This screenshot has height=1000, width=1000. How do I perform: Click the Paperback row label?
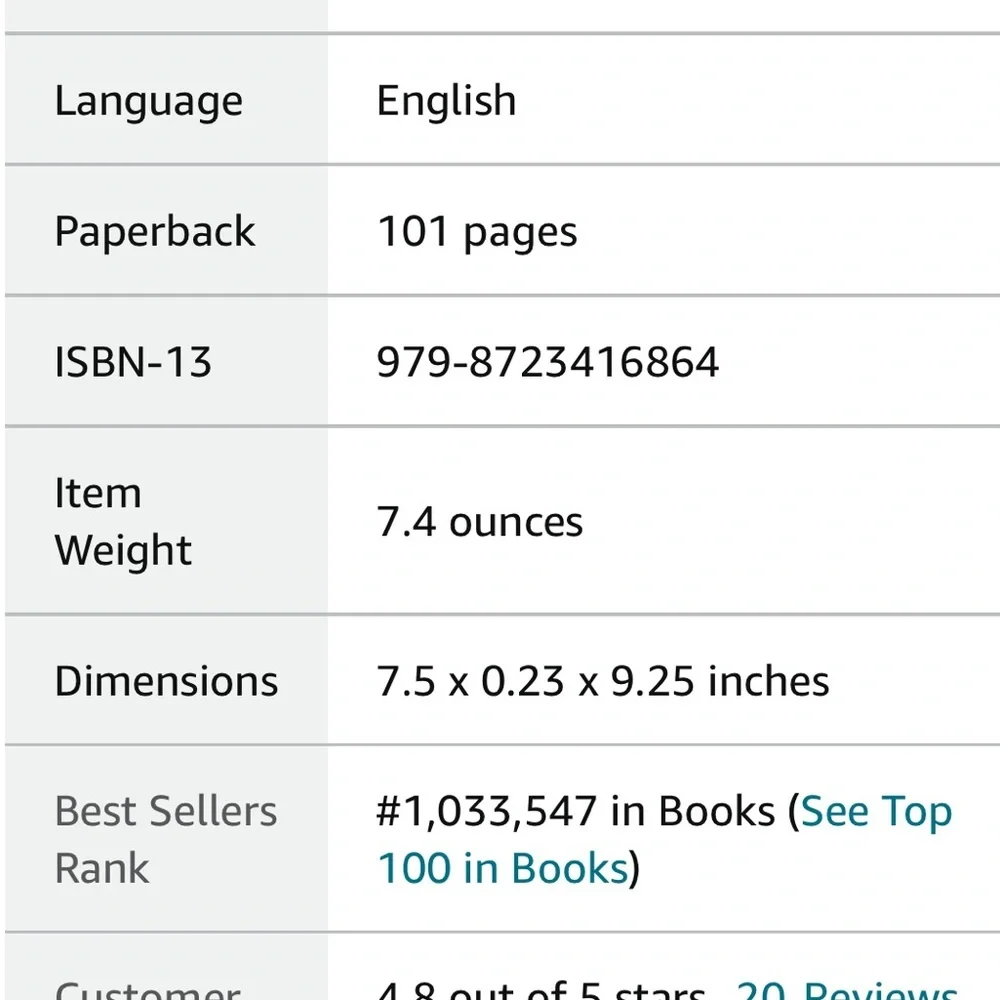click(x=155, y=231)
